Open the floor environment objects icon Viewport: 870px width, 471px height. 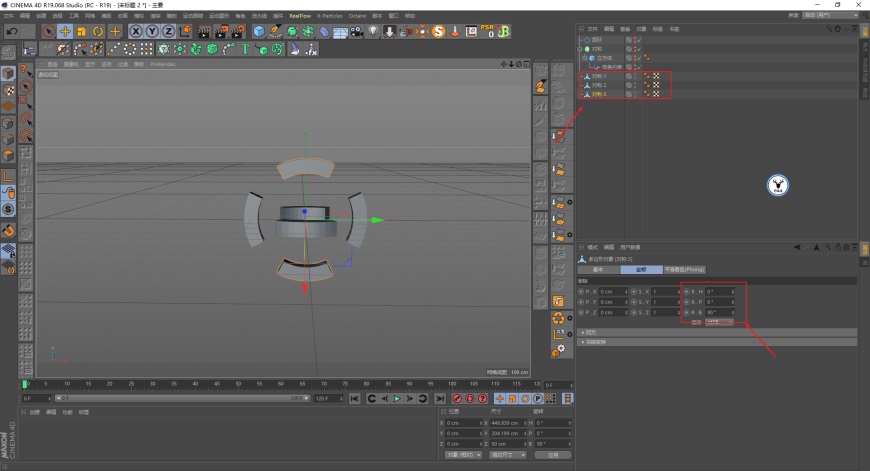pyautogui.click(x=340, y=32)
